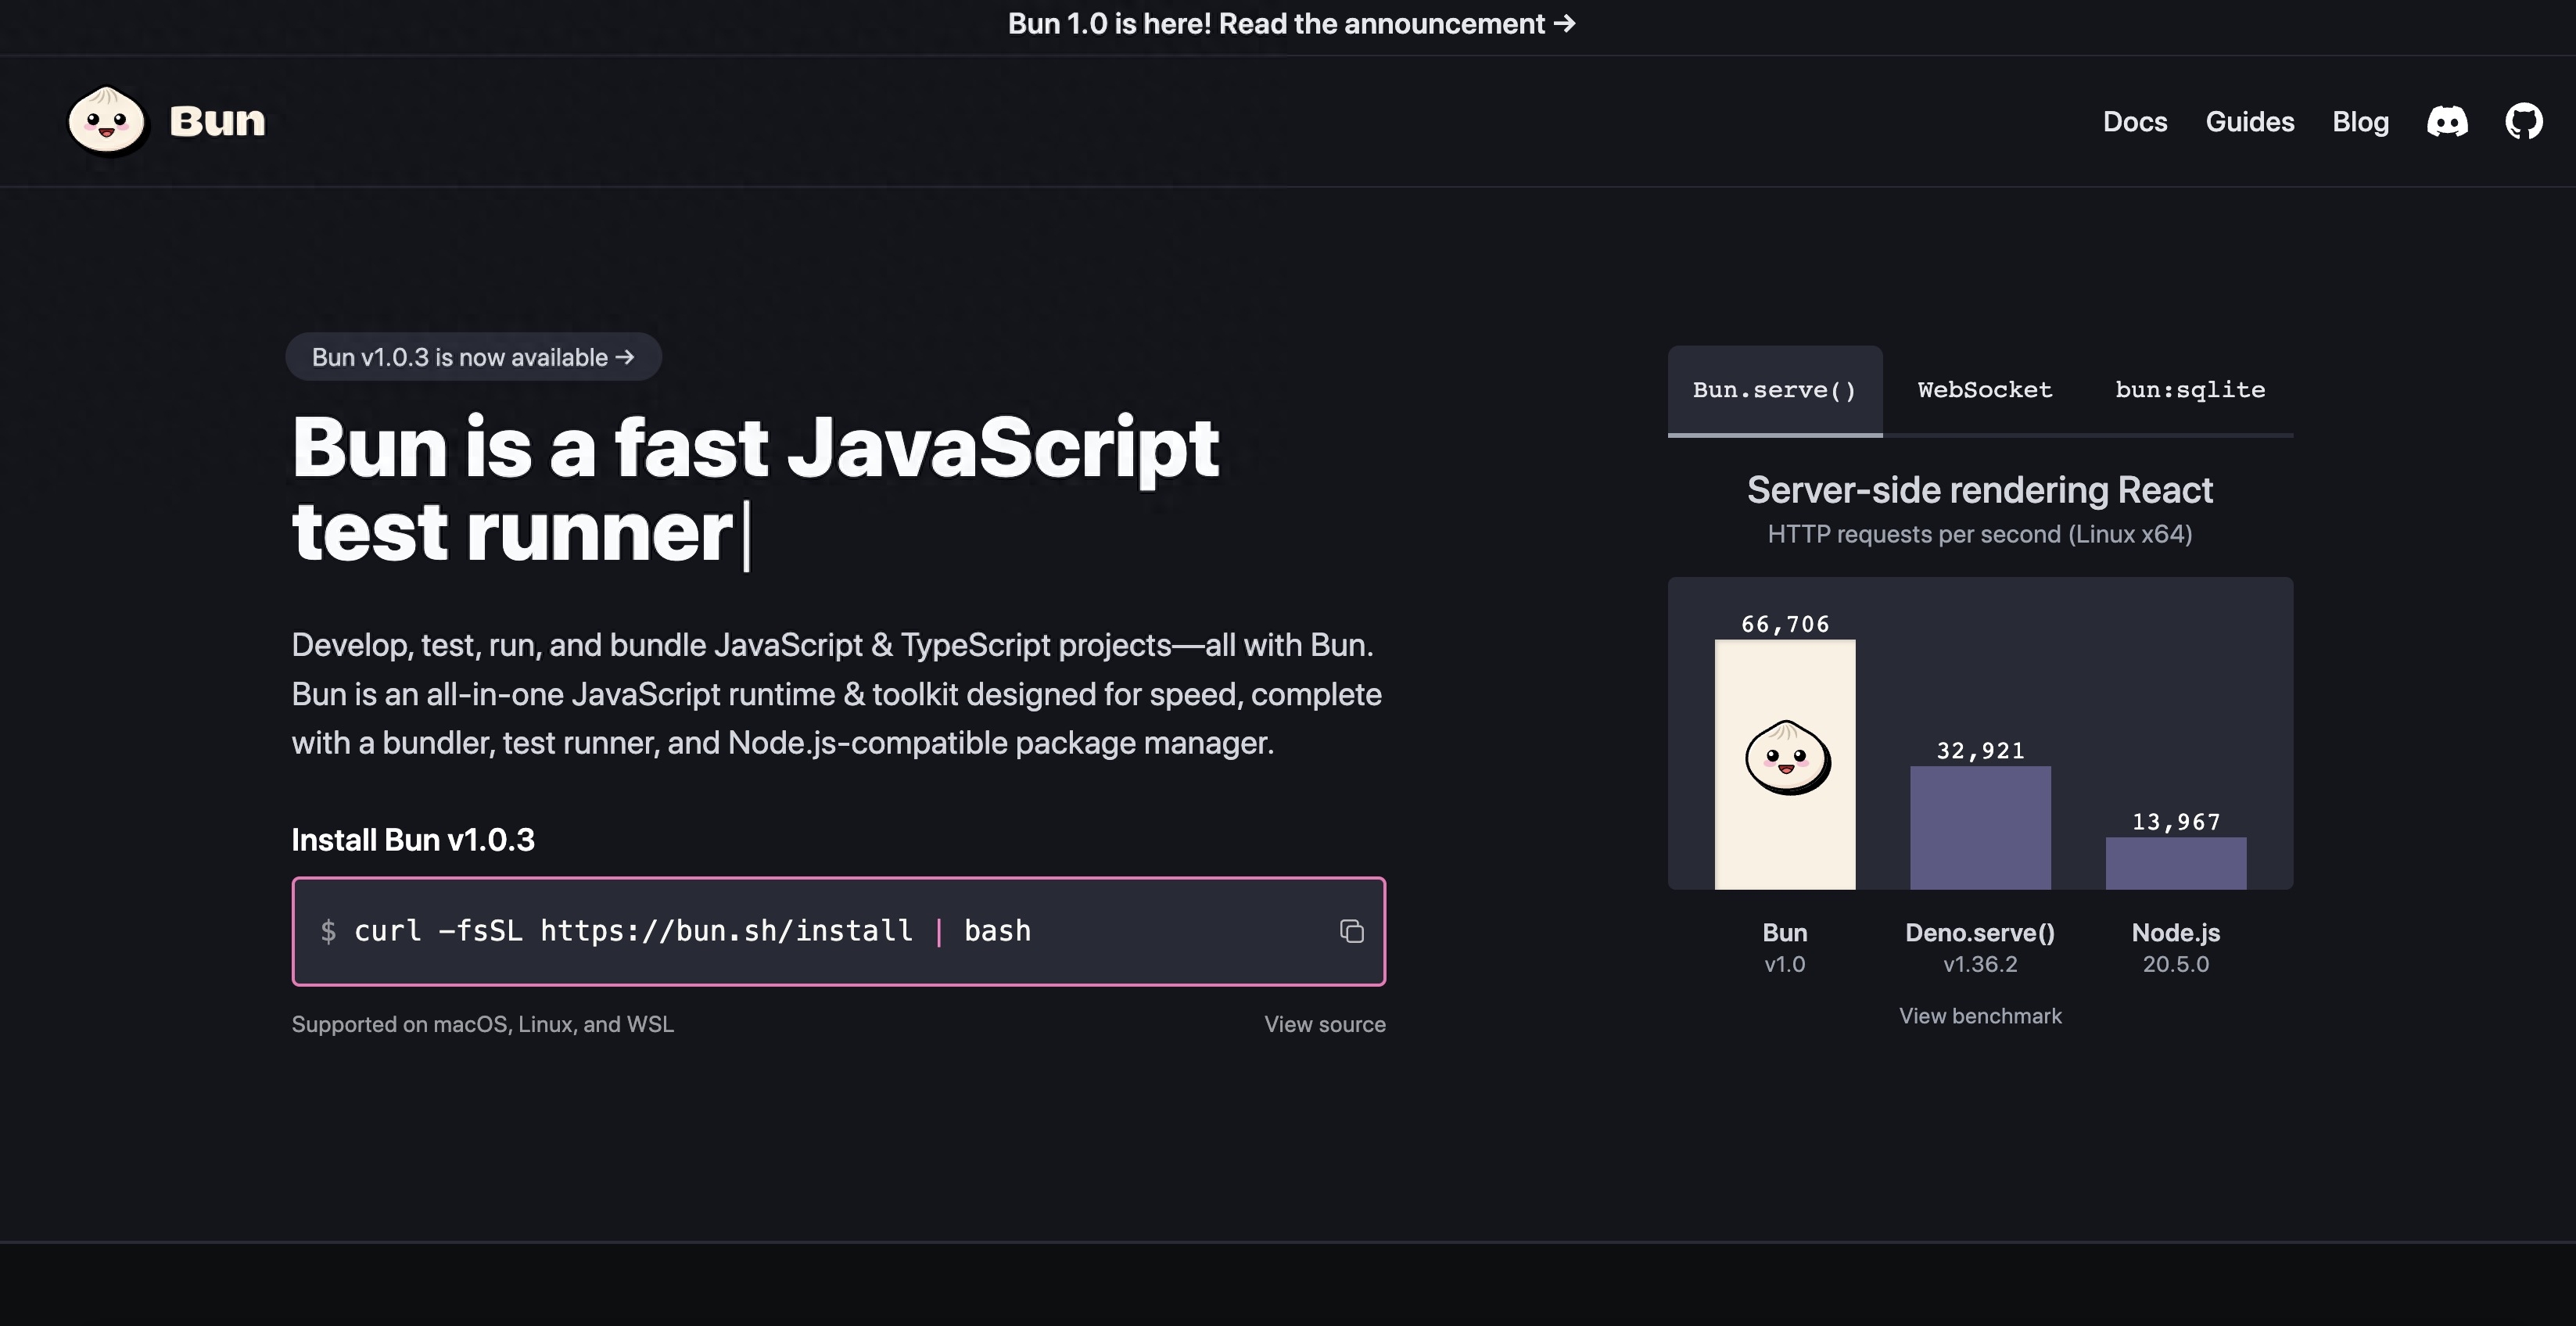Open the Blog navigation link
2576x1326 pixels.
(x=2360, y=122)
